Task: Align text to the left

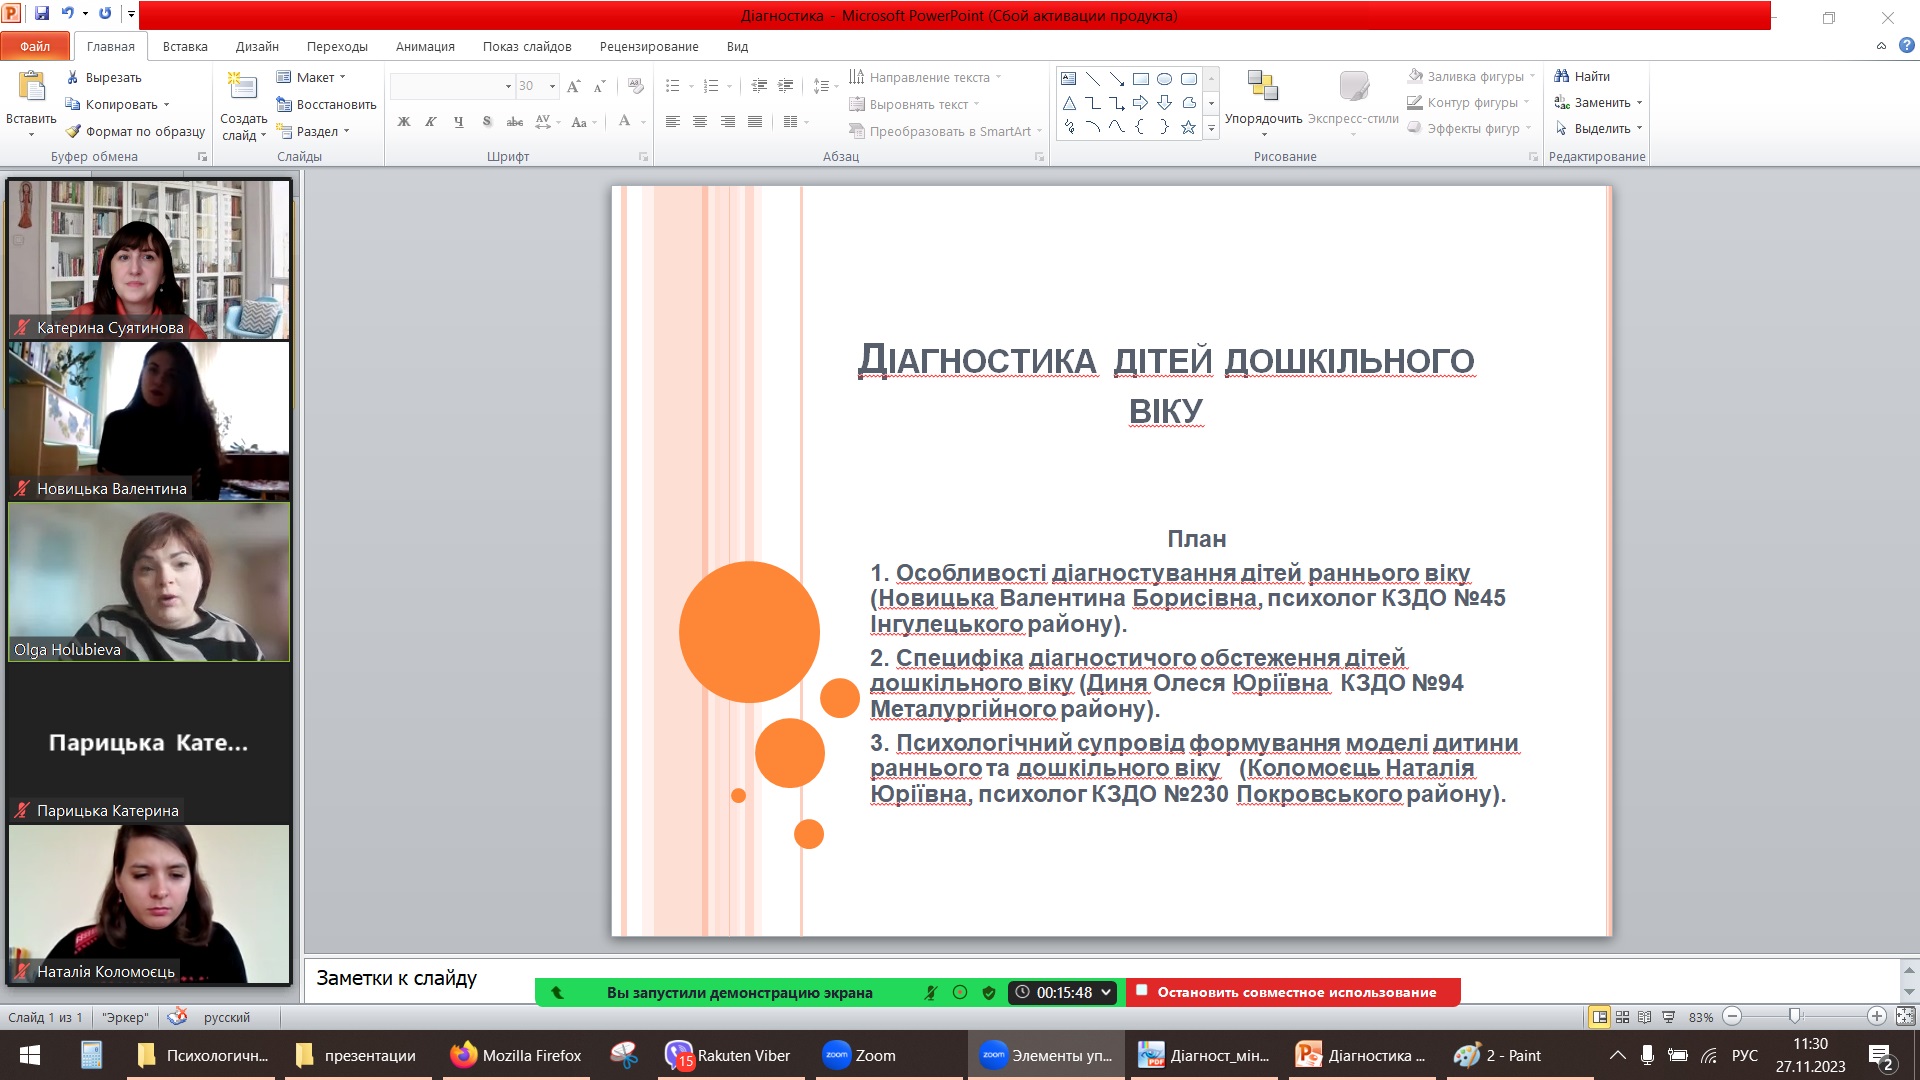Action: coord(673,122)
